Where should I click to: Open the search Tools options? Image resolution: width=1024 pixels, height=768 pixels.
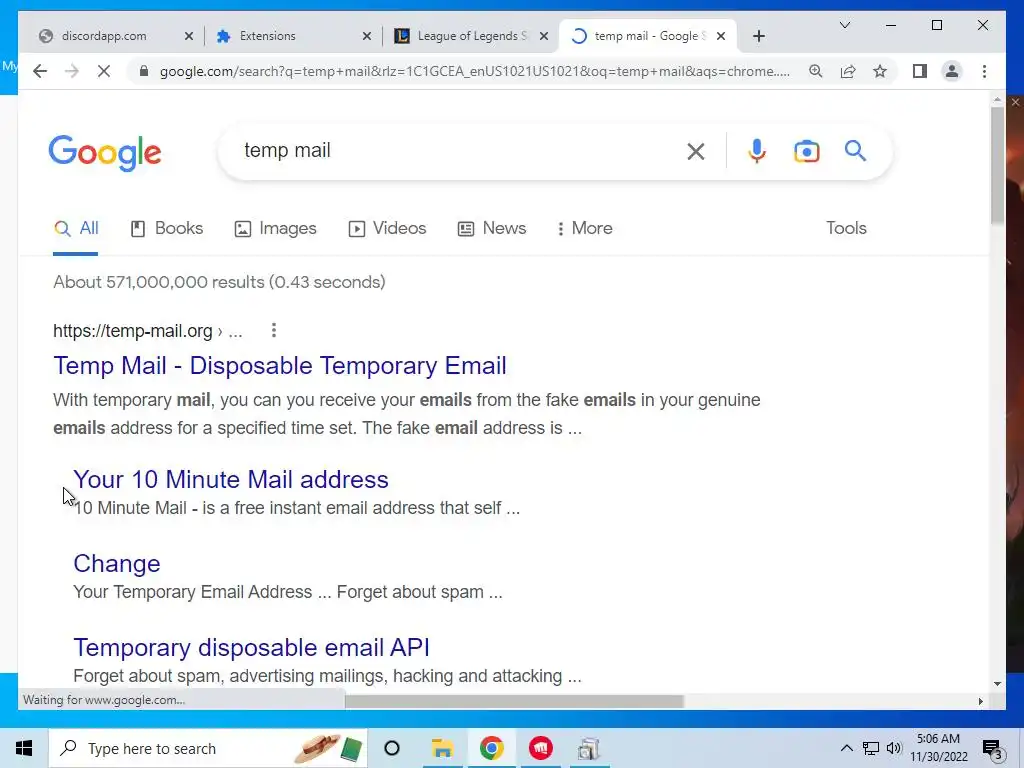point(846,228)
